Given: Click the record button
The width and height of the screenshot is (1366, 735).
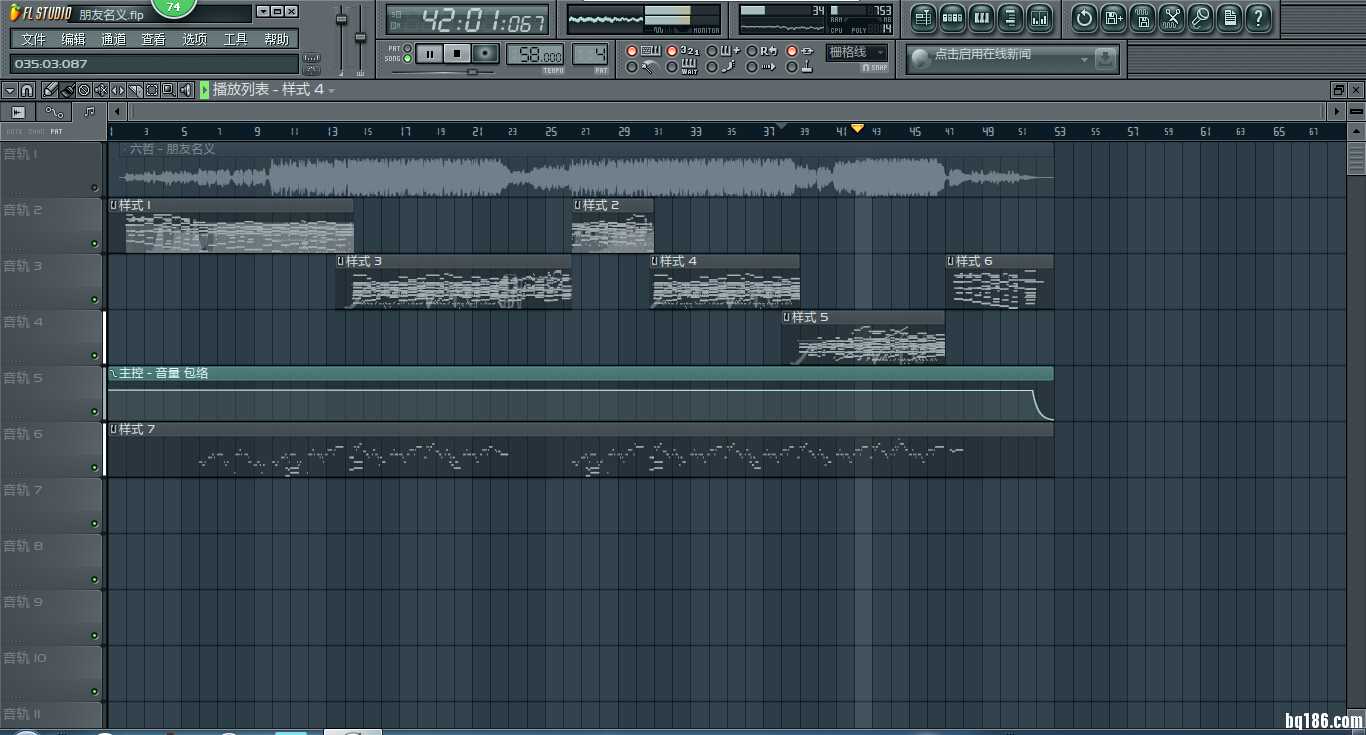Looking at the screenshot, I should (x=486, y=54).
